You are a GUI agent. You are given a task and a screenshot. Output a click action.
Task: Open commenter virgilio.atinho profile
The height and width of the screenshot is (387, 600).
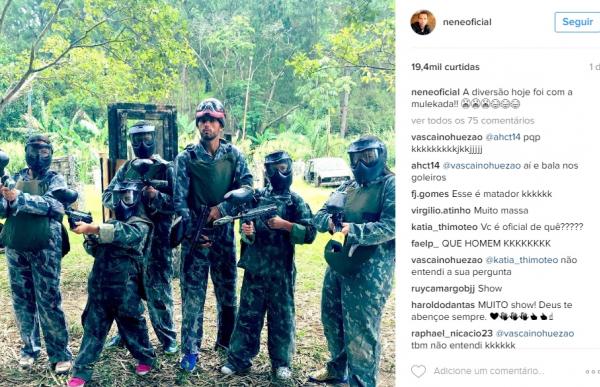pyautogui.click(x=441, y=211)
